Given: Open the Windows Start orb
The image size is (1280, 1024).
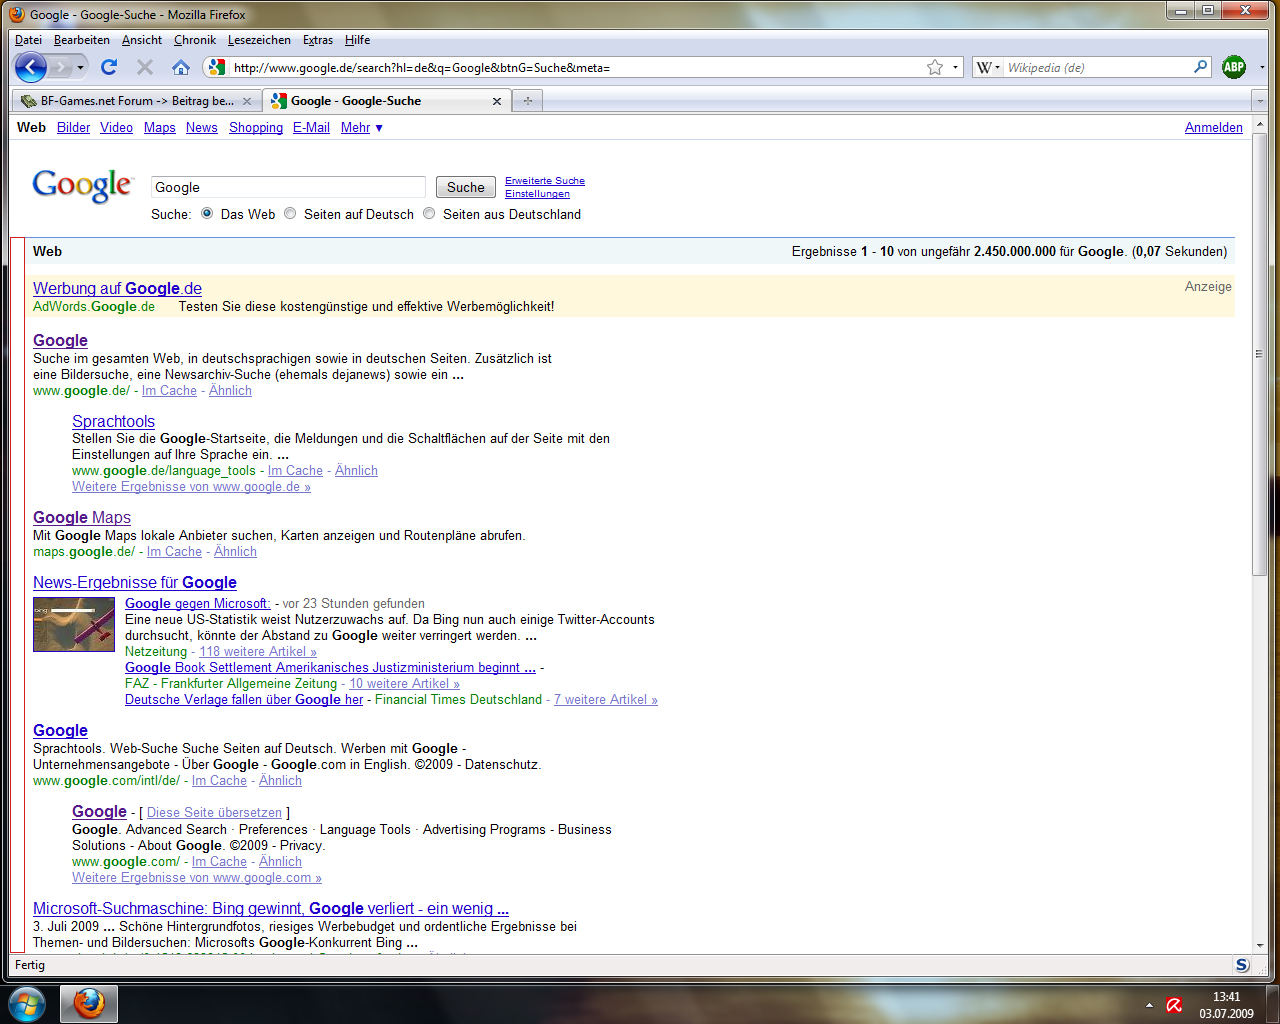Looking at the screenshot, I should (27, 1003).
